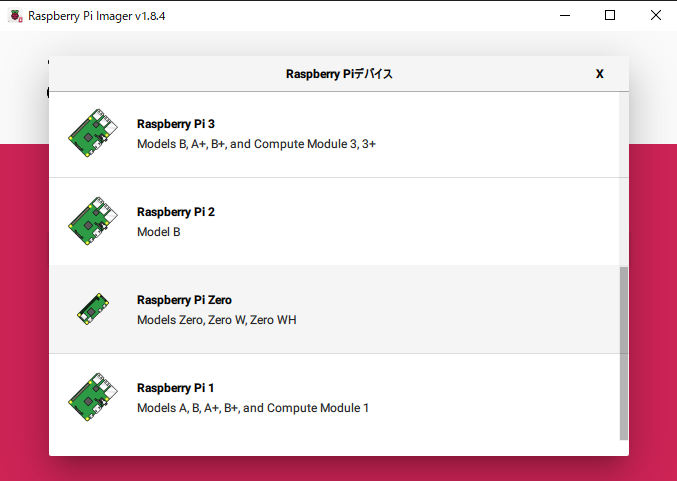The image size is (677, 481).
Task: Click the Raspberry Pi 1 board icon
Action: coord(93,397)
